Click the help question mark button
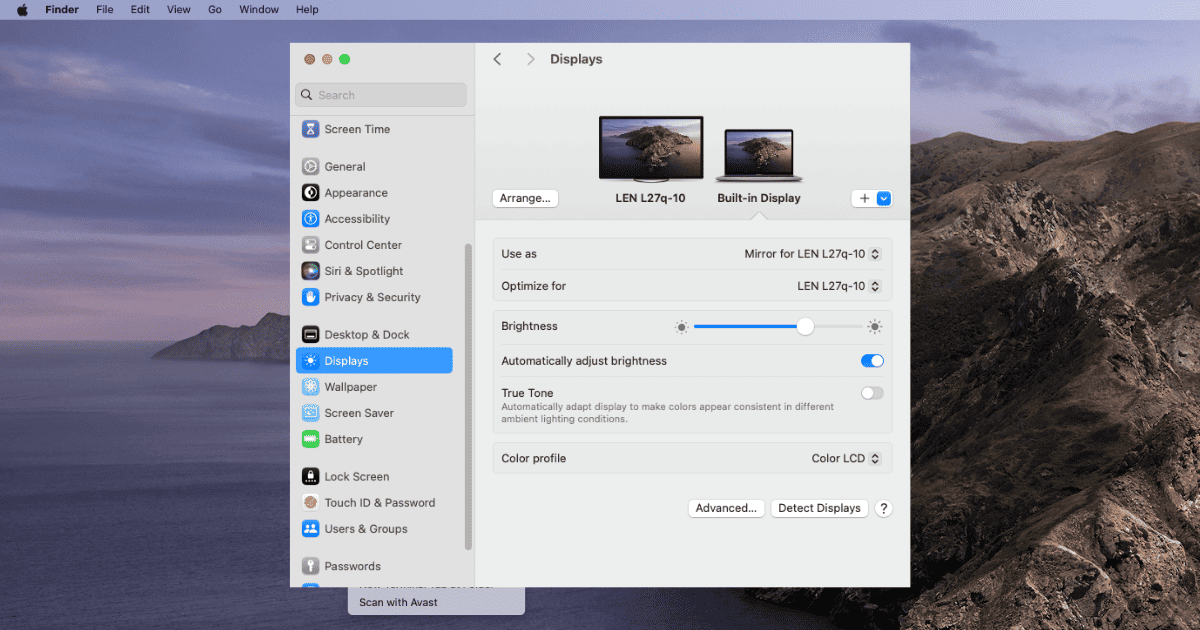The width and height of the screenshot is (1200, 630). [x=883, y=508]
